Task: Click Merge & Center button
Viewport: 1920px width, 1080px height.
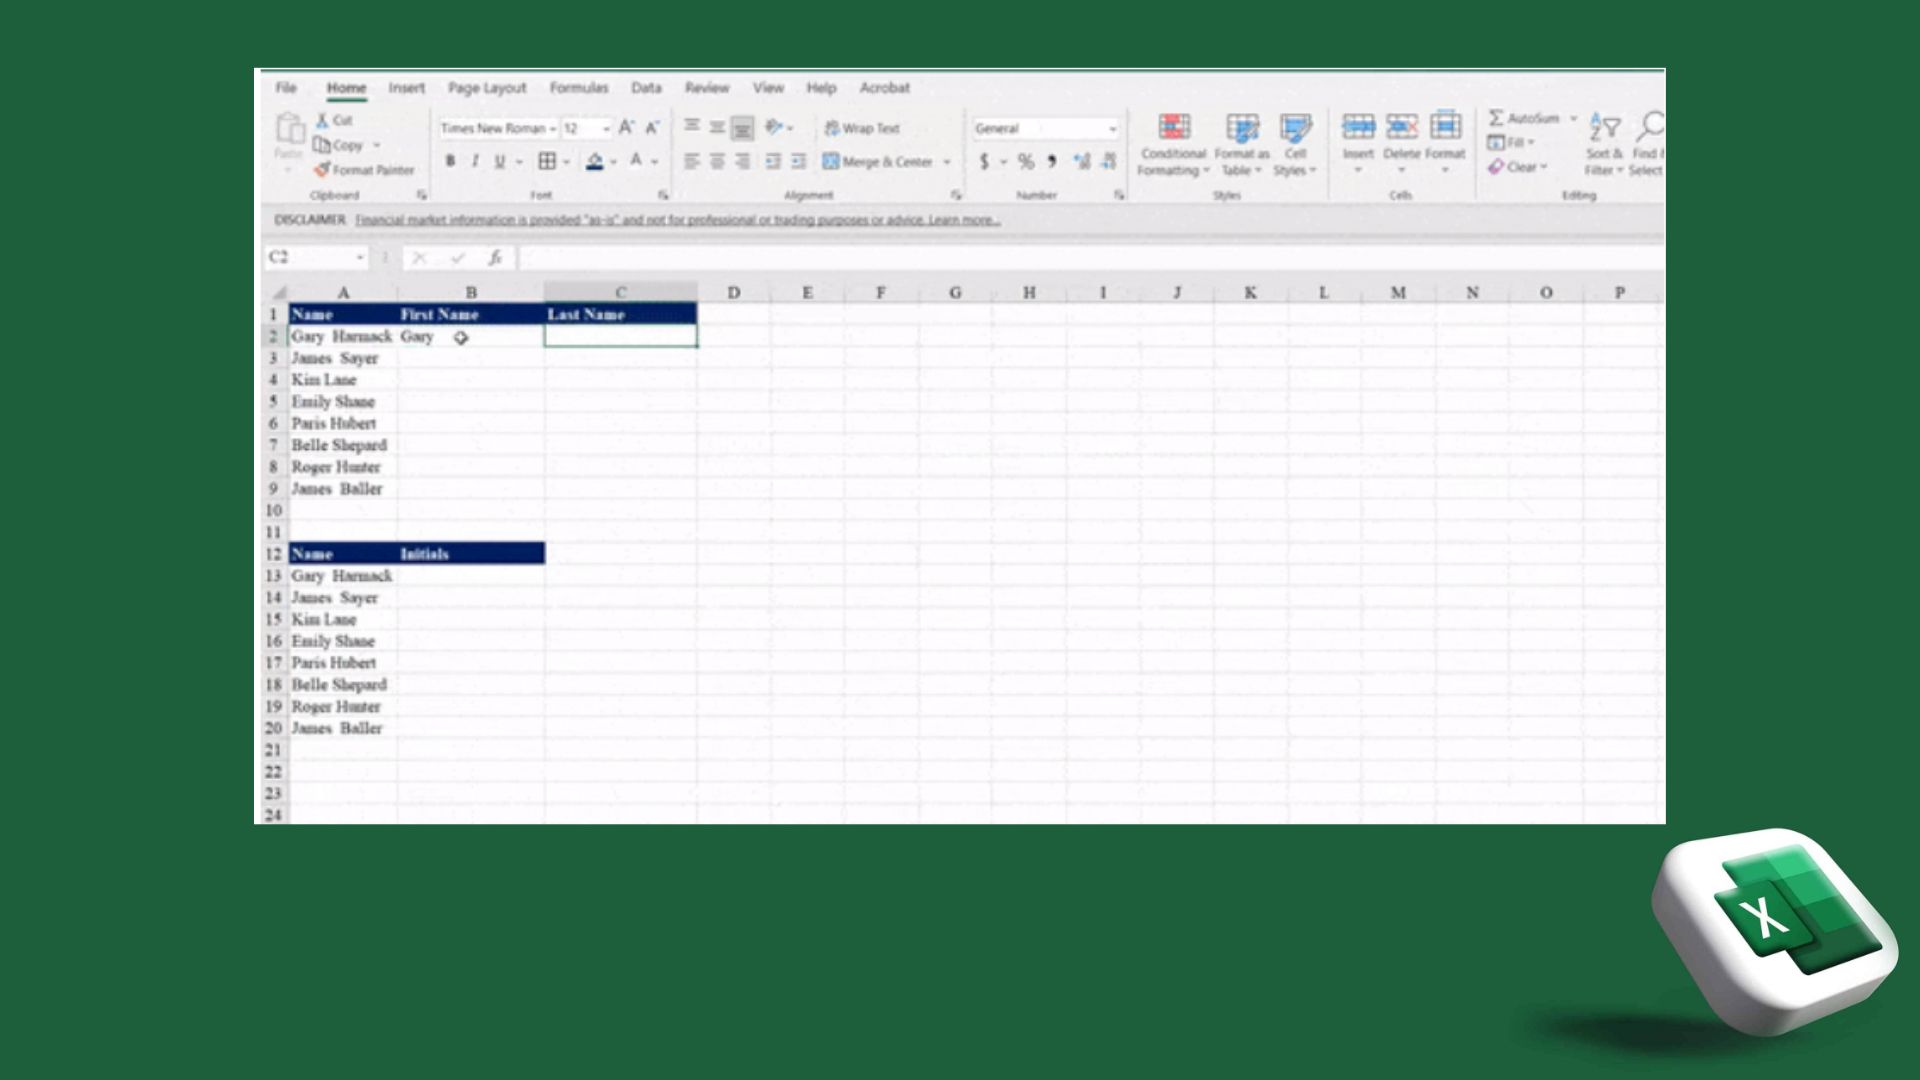Action: 877,161
